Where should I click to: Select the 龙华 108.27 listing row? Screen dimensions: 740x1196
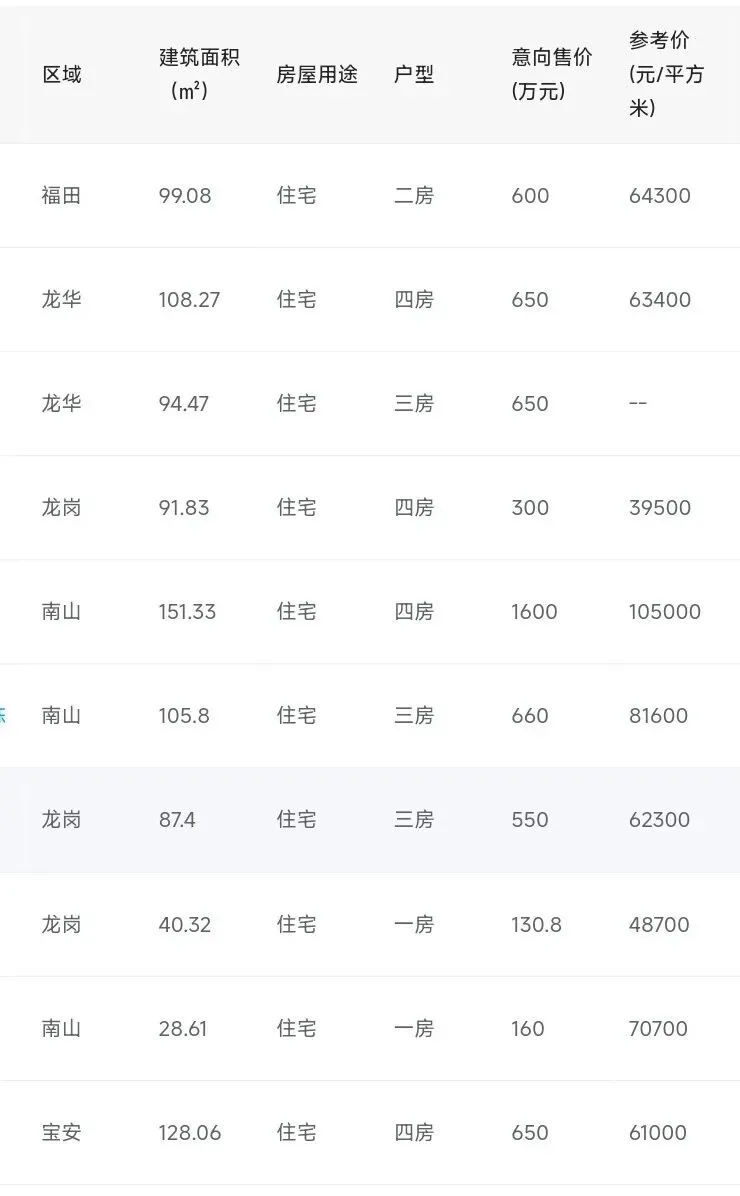click(x=370, y=299)
